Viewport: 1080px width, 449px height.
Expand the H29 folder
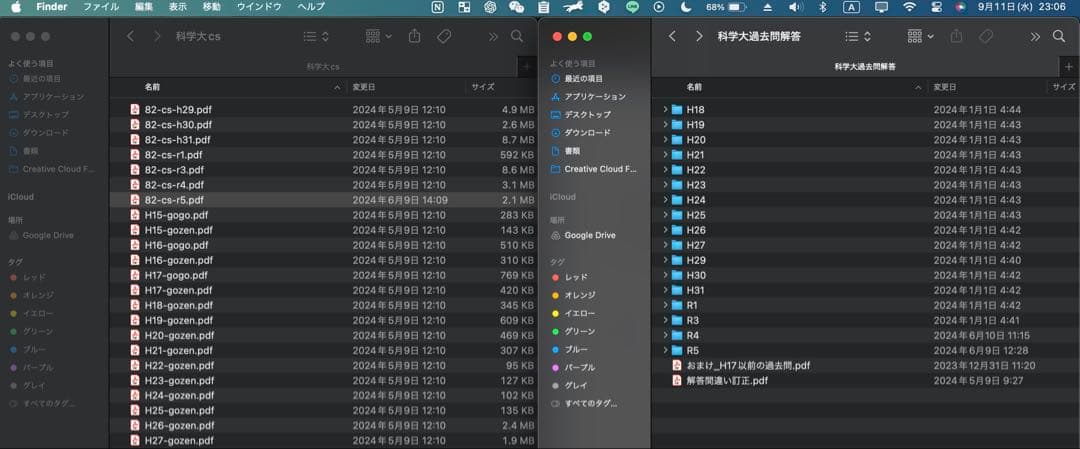[665, 260]
